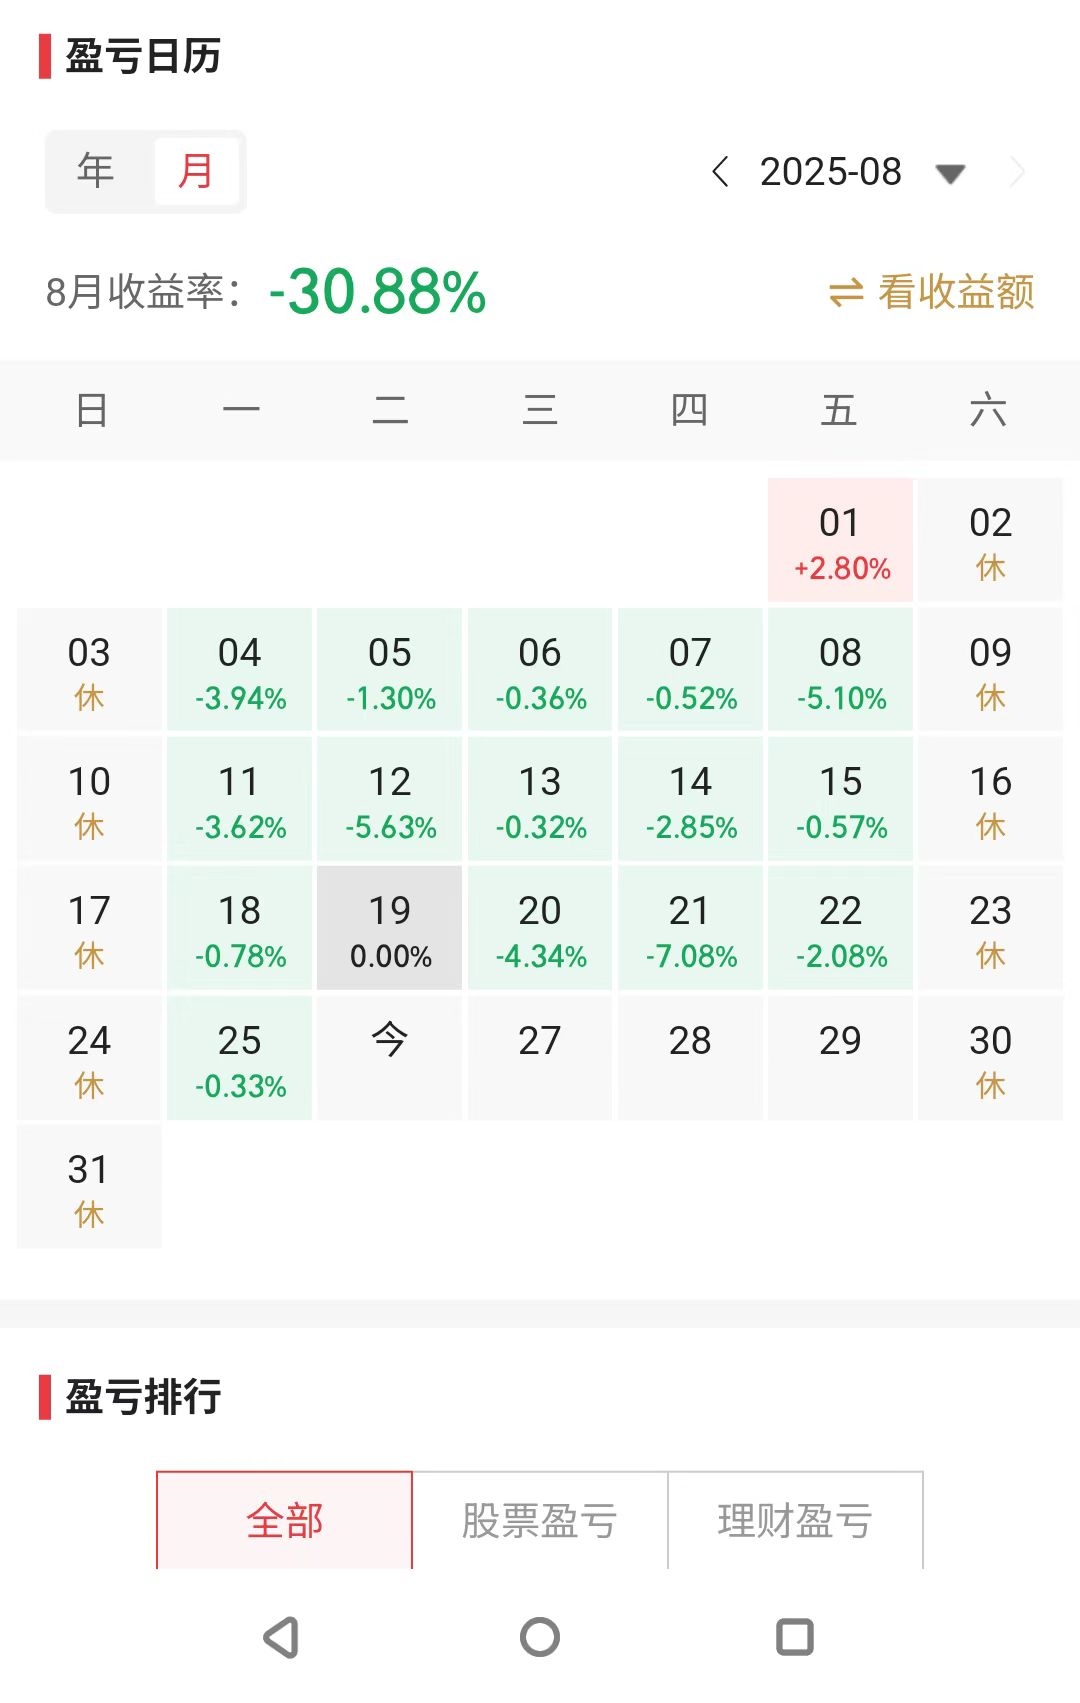The image size is (1080, 1703).
Task: Switch calendar to 月 view
Action: (x=196, y=171)
